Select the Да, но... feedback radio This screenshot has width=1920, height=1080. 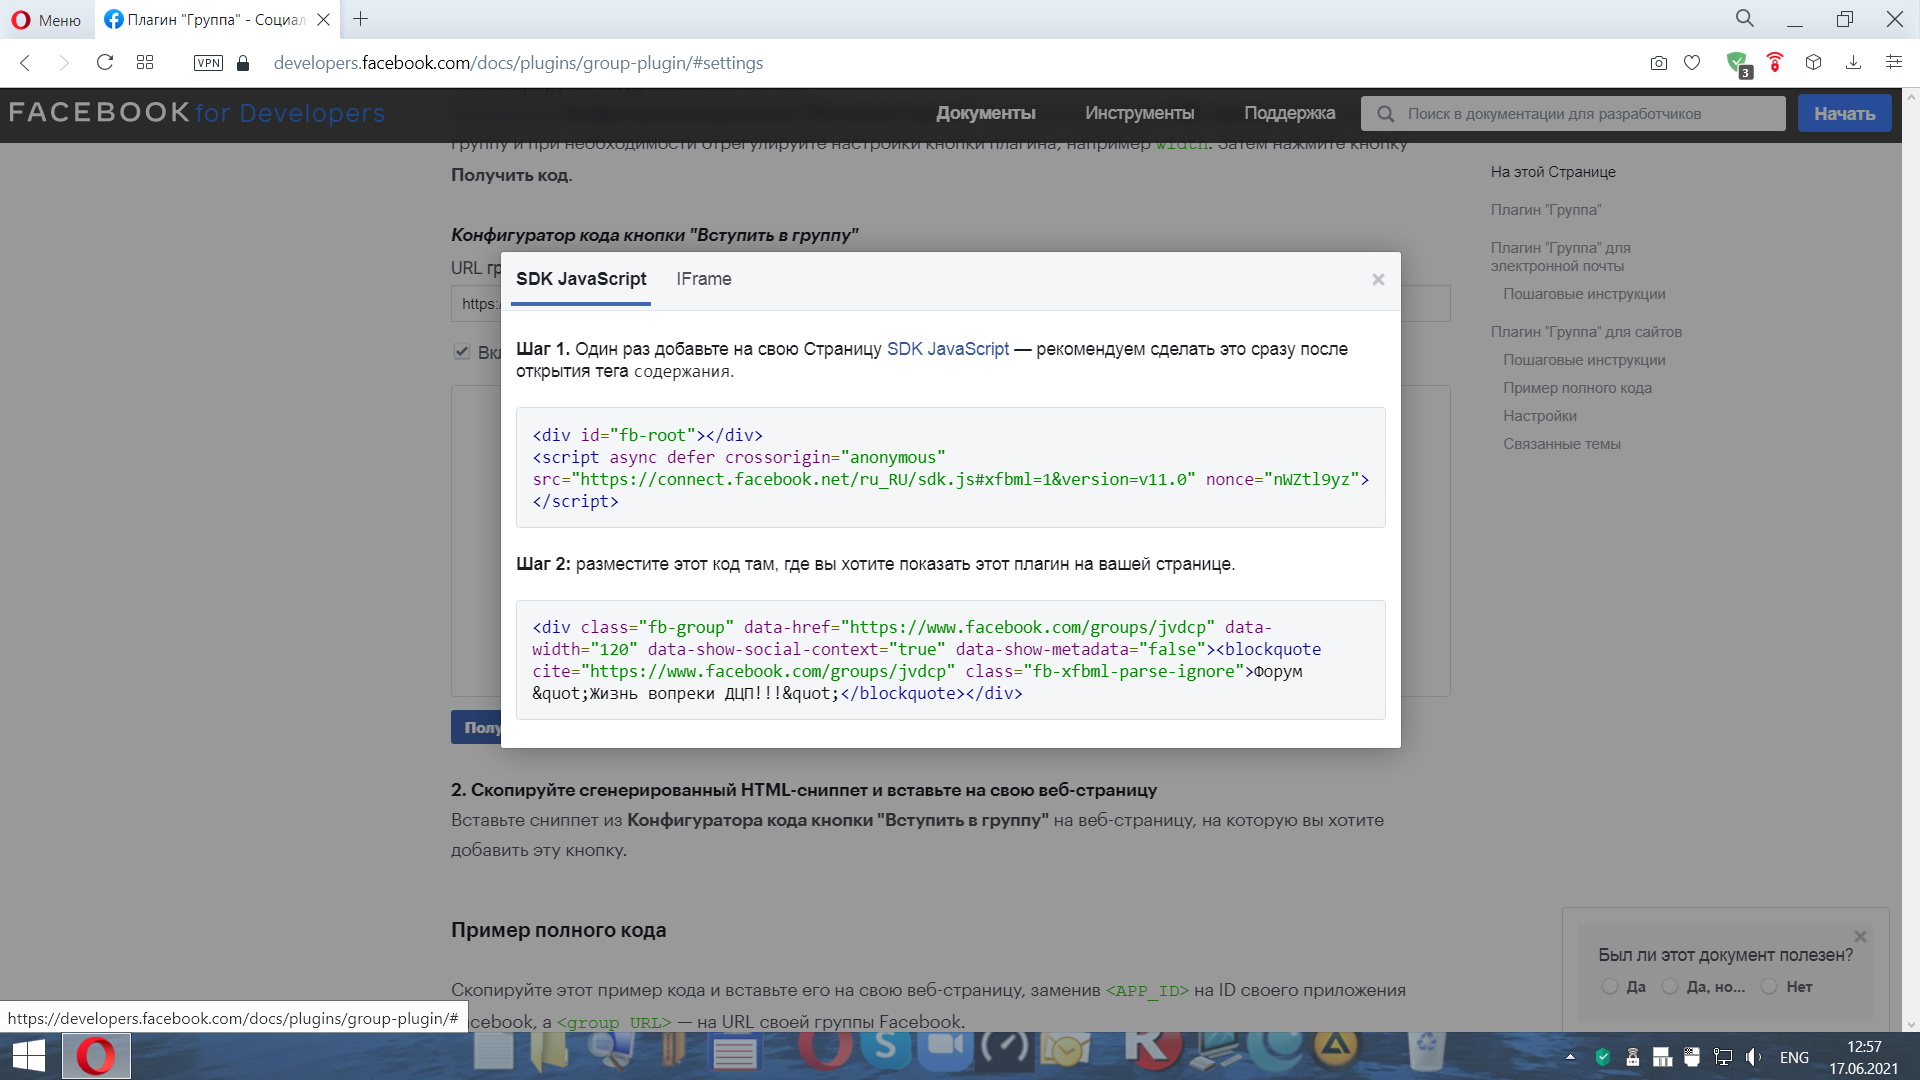pos(1670,987)
